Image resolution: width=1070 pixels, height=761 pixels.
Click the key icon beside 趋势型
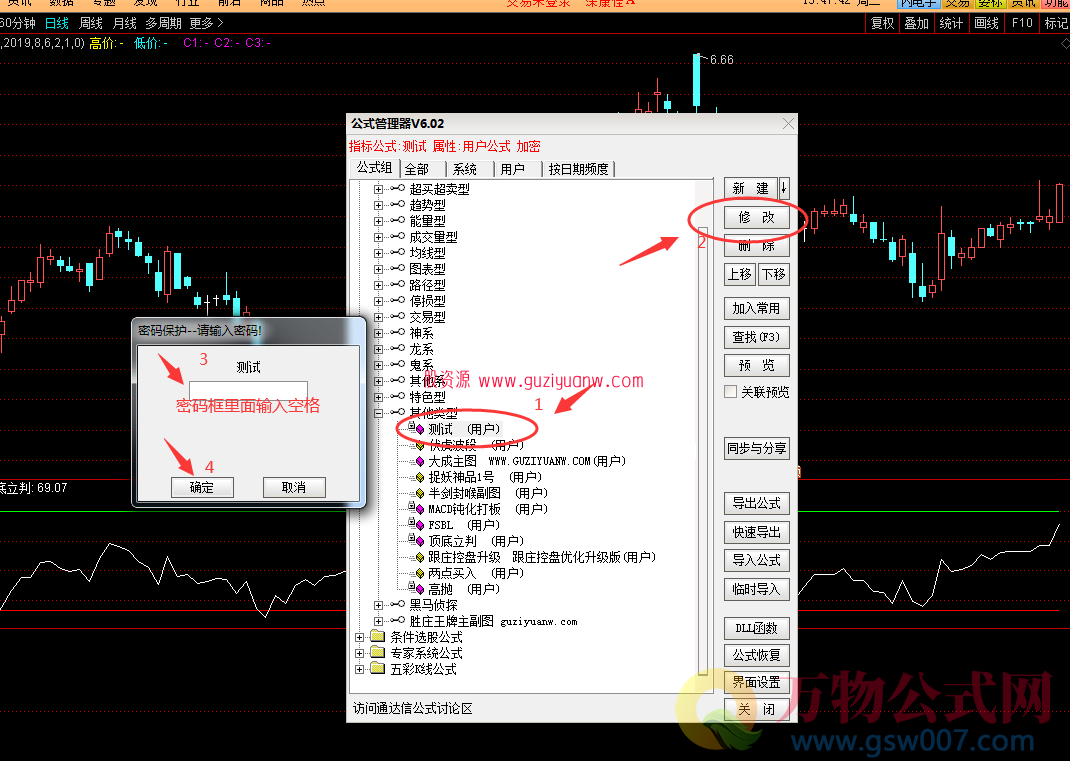coord(397,205)
